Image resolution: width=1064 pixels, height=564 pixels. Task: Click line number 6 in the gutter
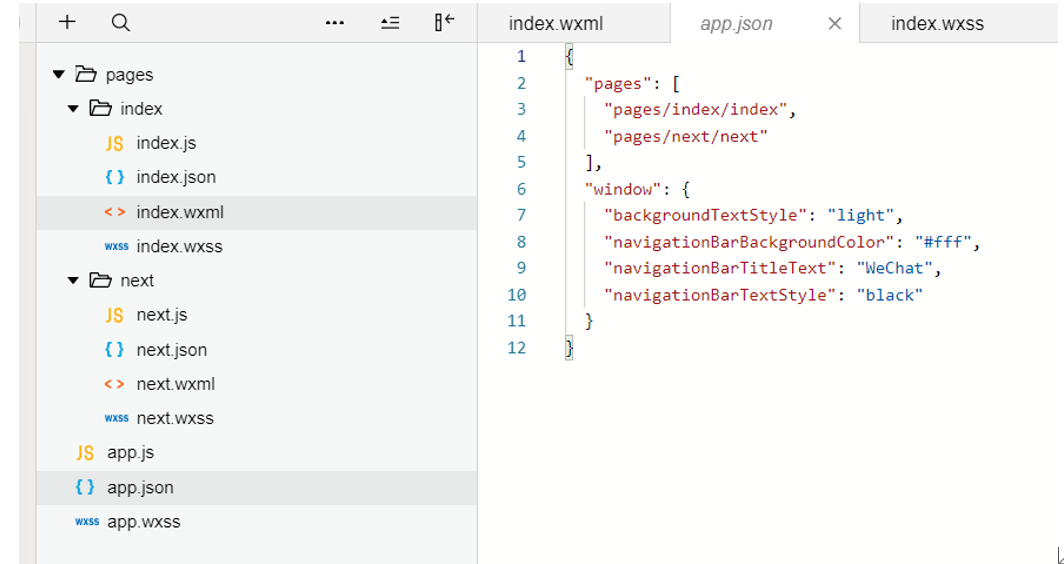point(521,189)
